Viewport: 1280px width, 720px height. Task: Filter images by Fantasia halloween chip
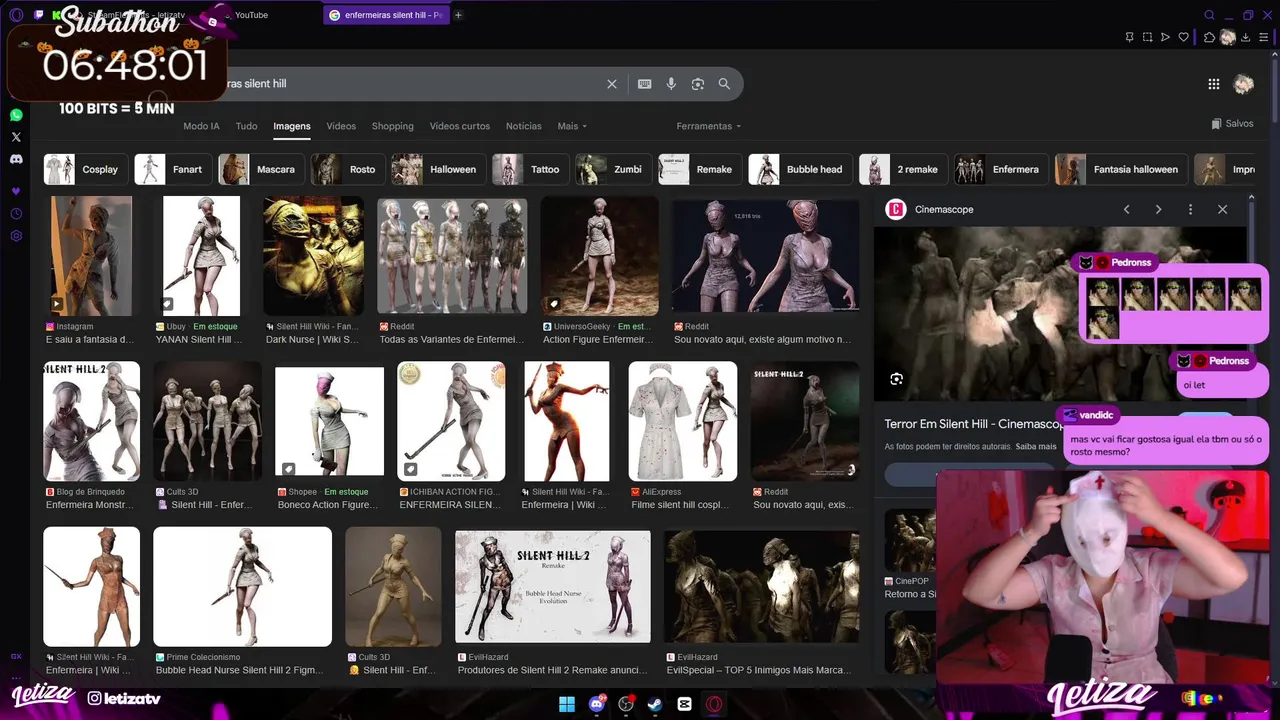[x=1121, y=169]
